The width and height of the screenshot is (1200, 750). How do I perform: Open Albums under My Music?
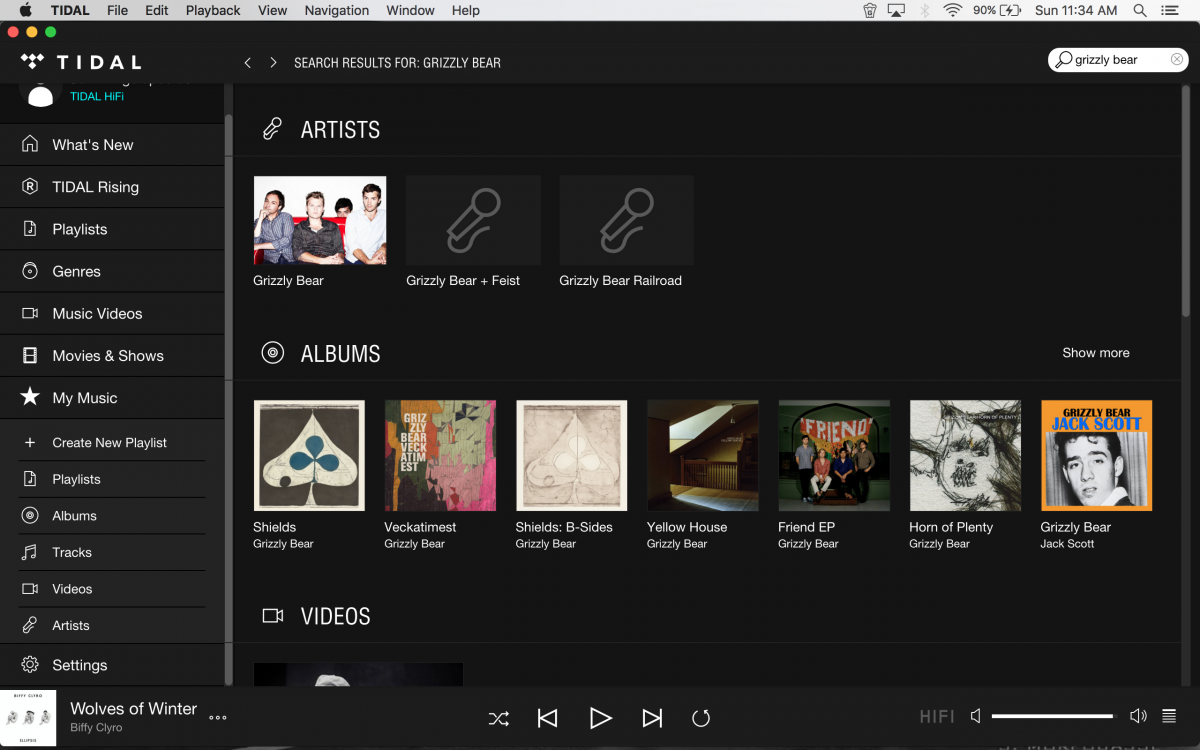click(112, 516)
